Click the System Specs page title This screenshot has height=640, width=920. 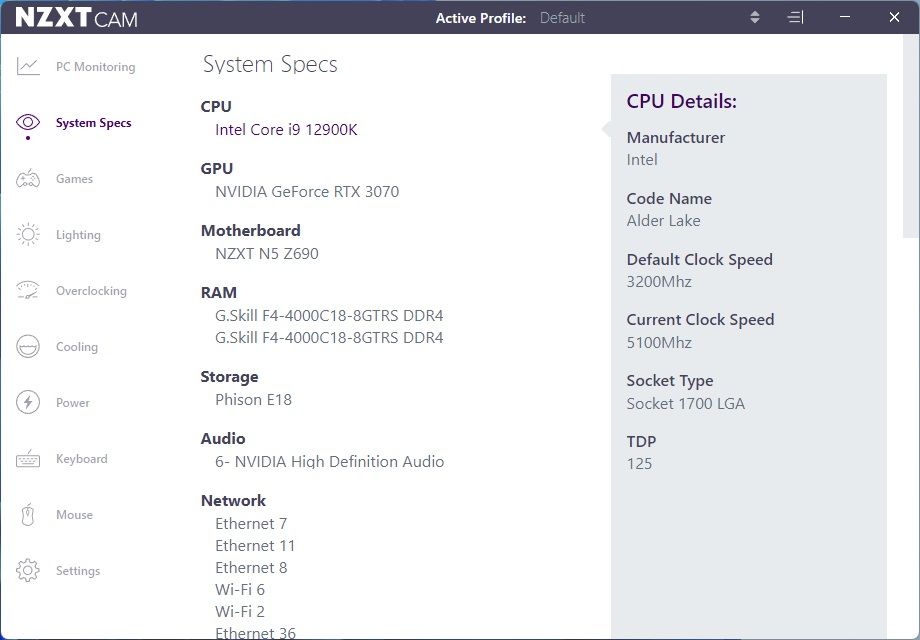pos(270,65)
